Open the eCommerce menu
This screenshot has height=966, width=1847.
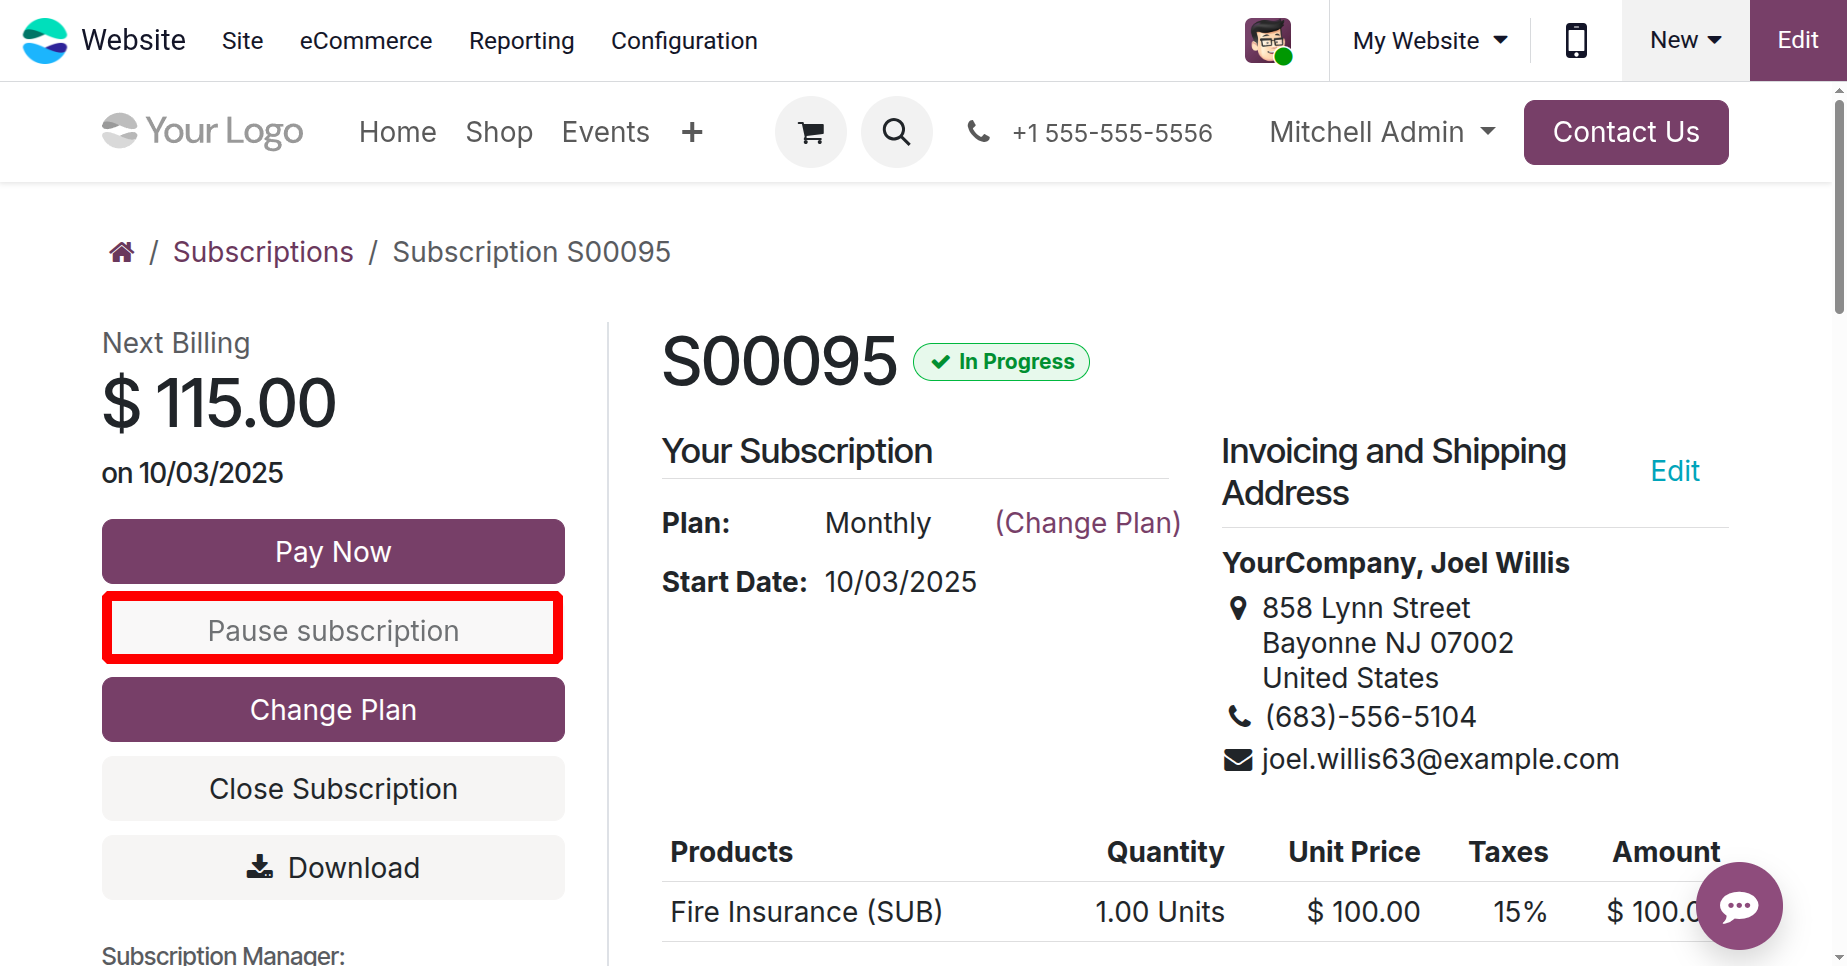[366, 41]
